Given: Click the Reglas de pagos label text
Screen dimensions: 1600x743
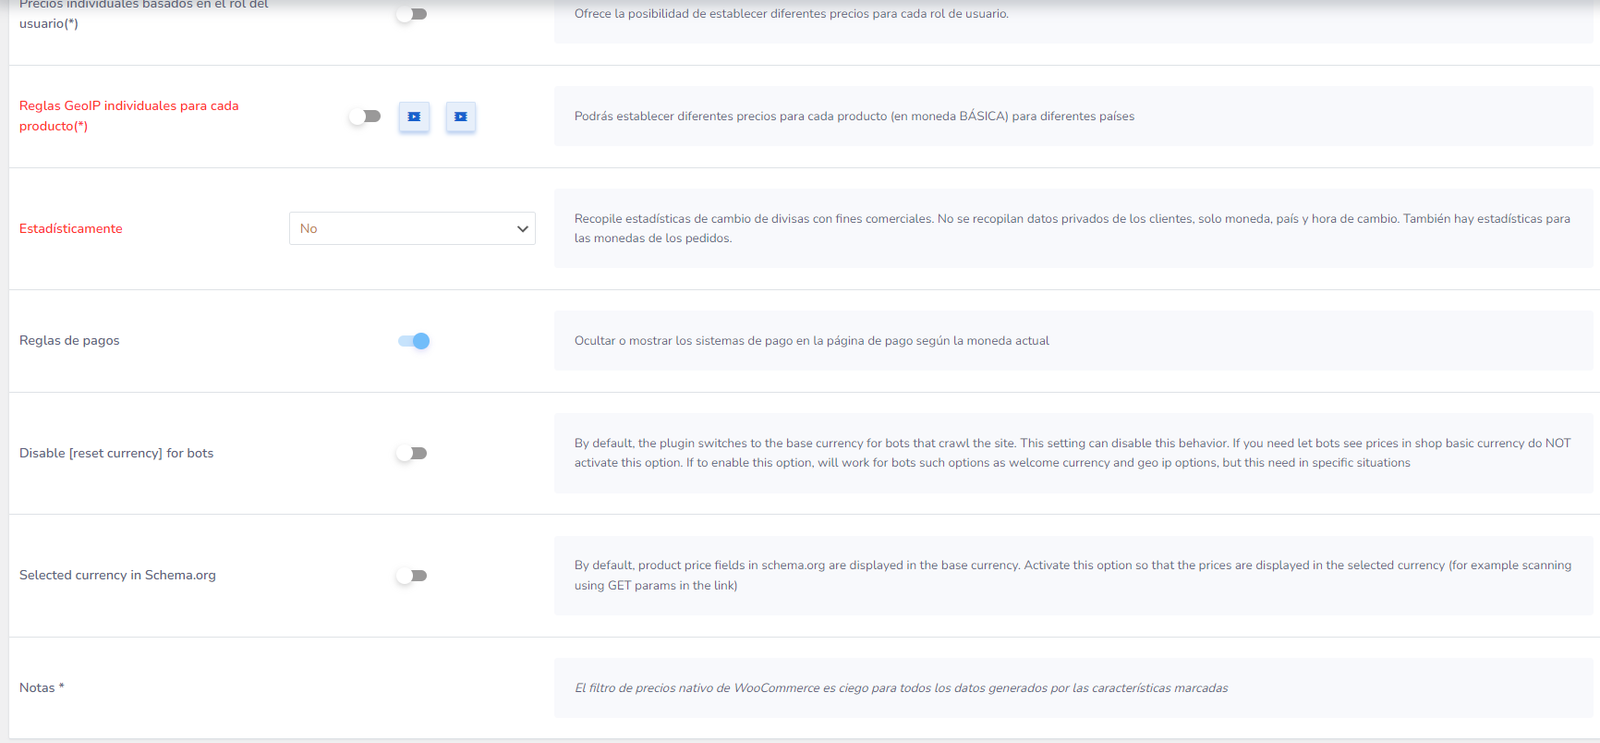Looking at the screenshot, I should [69, 341].
